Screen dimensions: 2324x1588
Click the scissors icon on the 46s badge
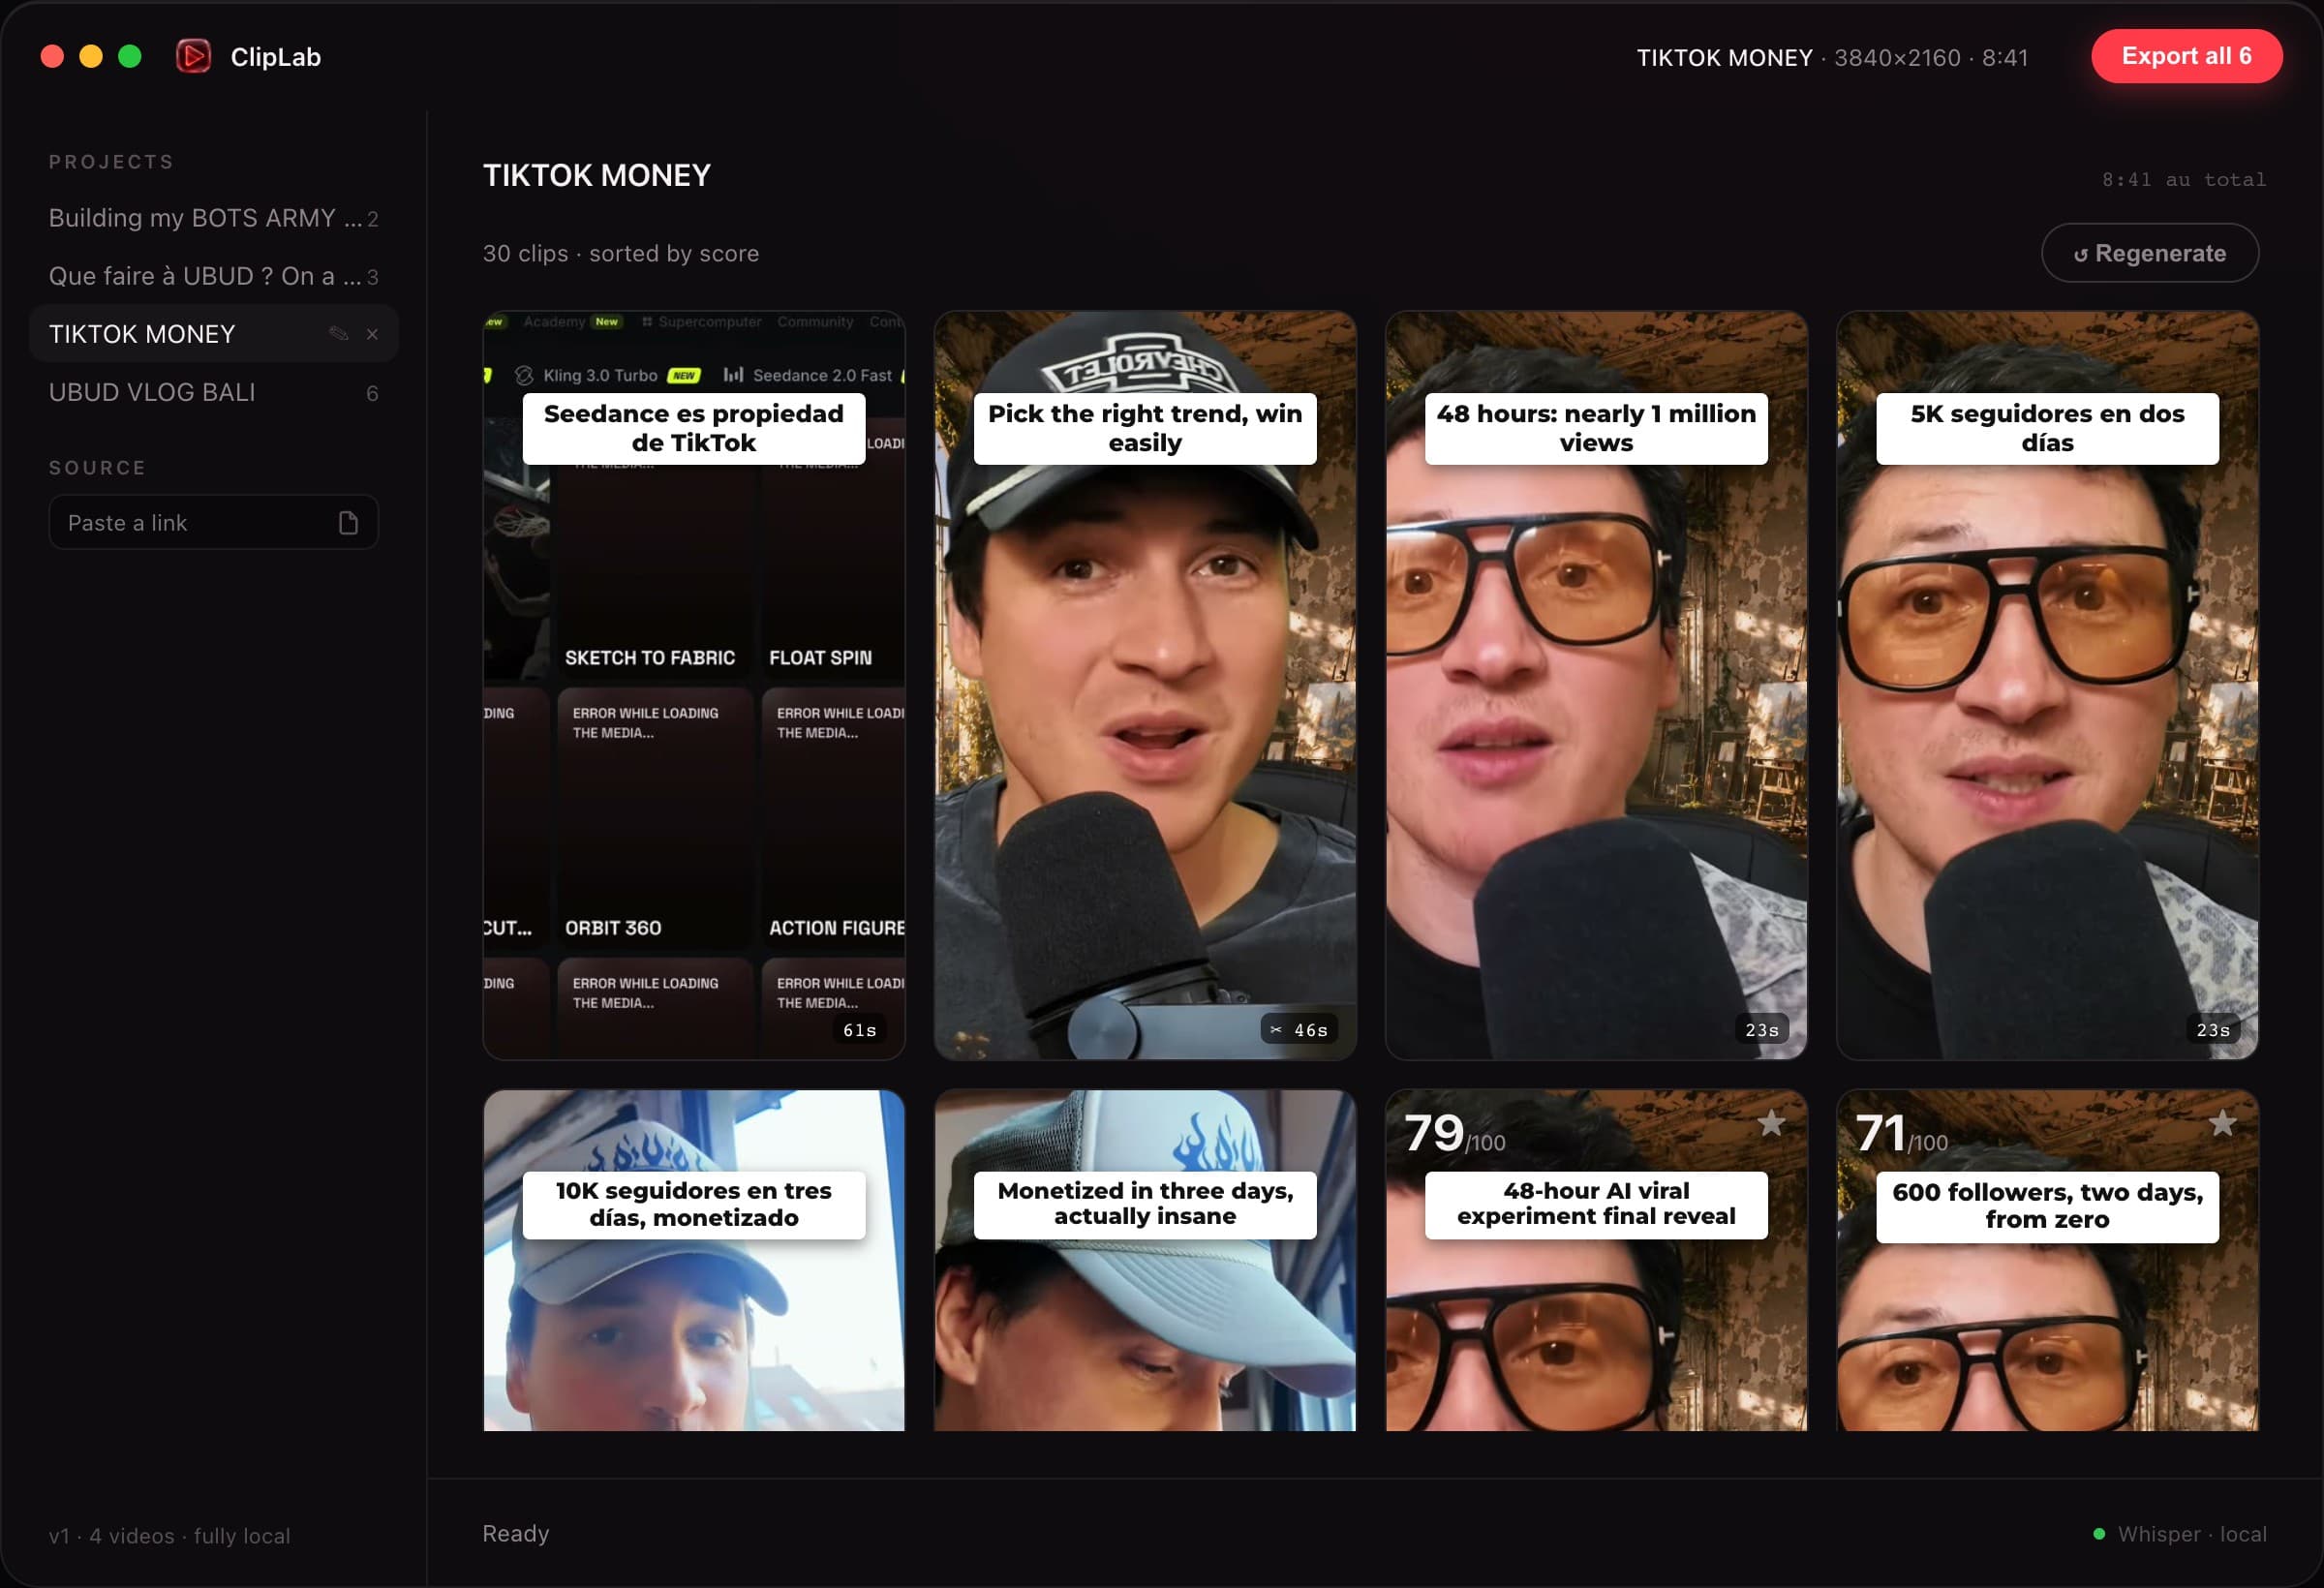(1276, 1029)
